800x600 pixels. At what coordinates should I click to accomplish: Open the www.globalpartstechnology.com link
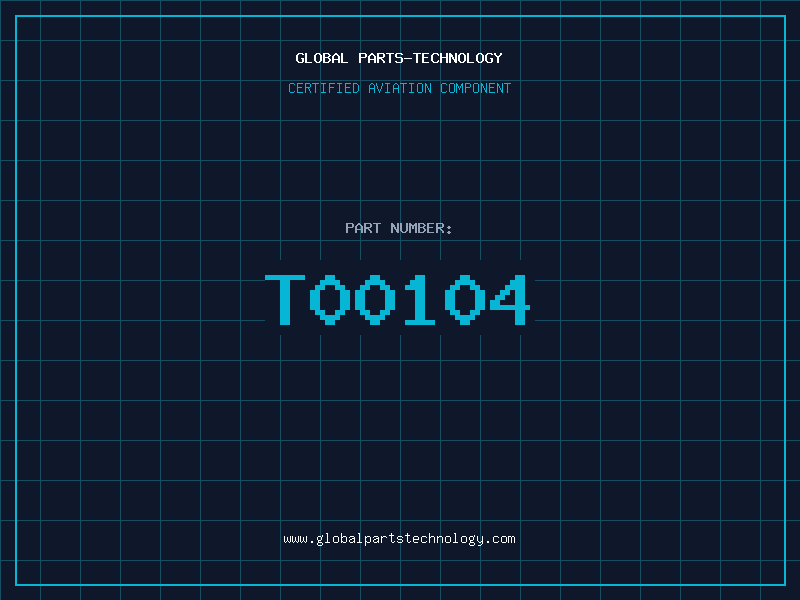point(399,538)
